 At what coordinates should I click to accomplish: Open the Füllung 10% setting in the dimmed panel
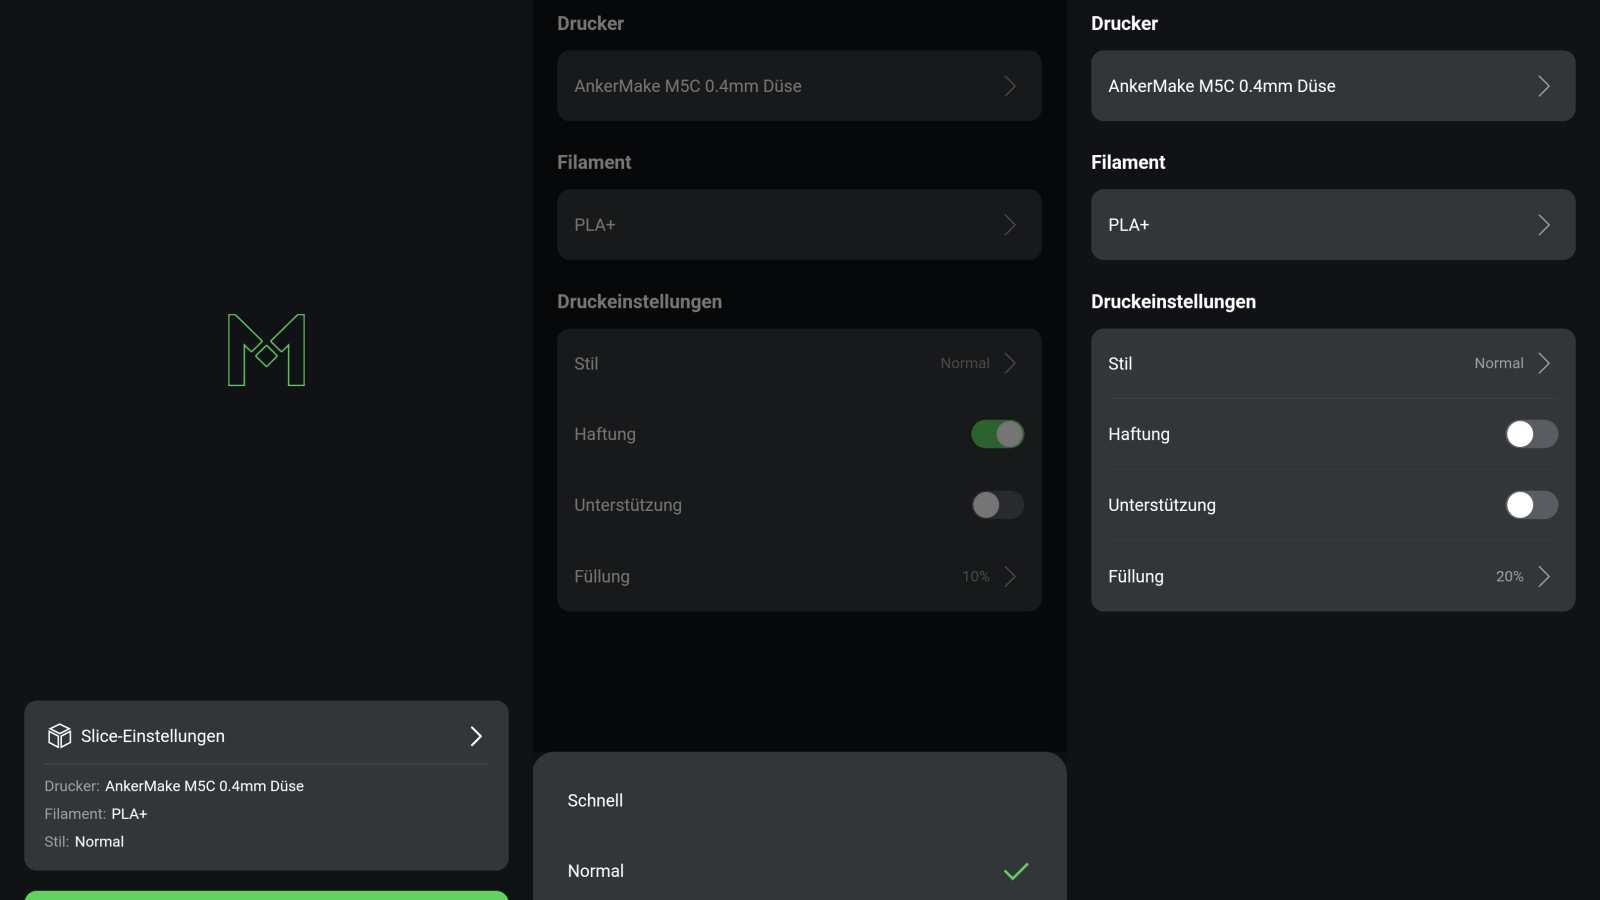(x=798, y=576)
